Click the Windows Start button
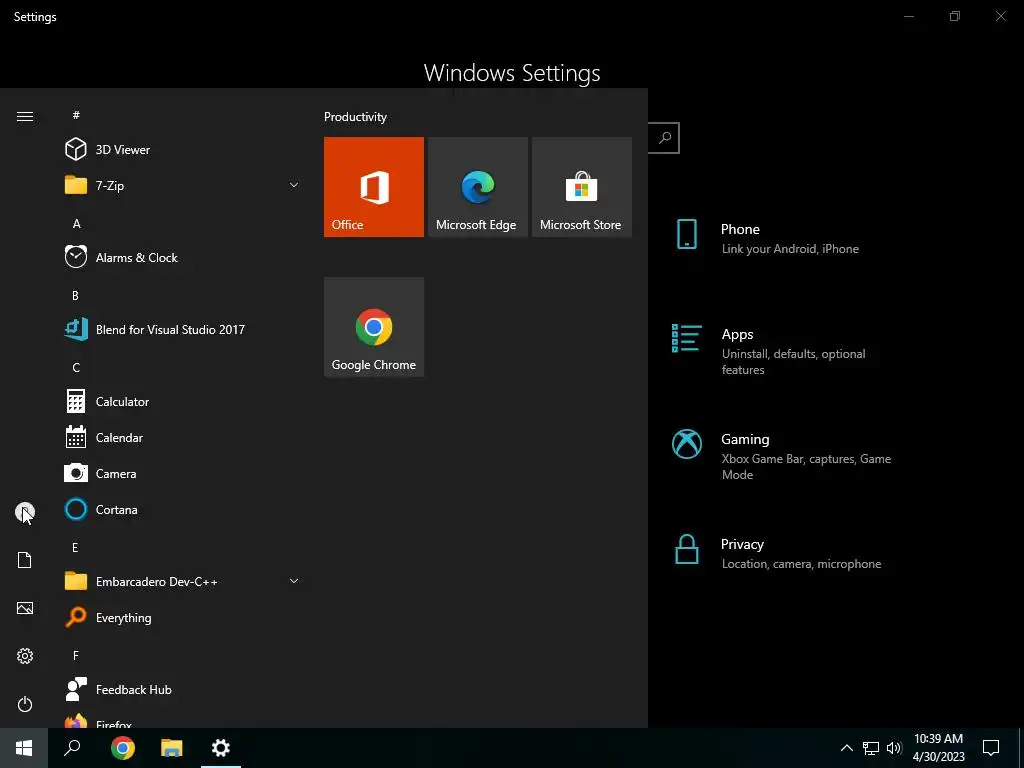1024x768 pixels. click(x=24, y=748)
